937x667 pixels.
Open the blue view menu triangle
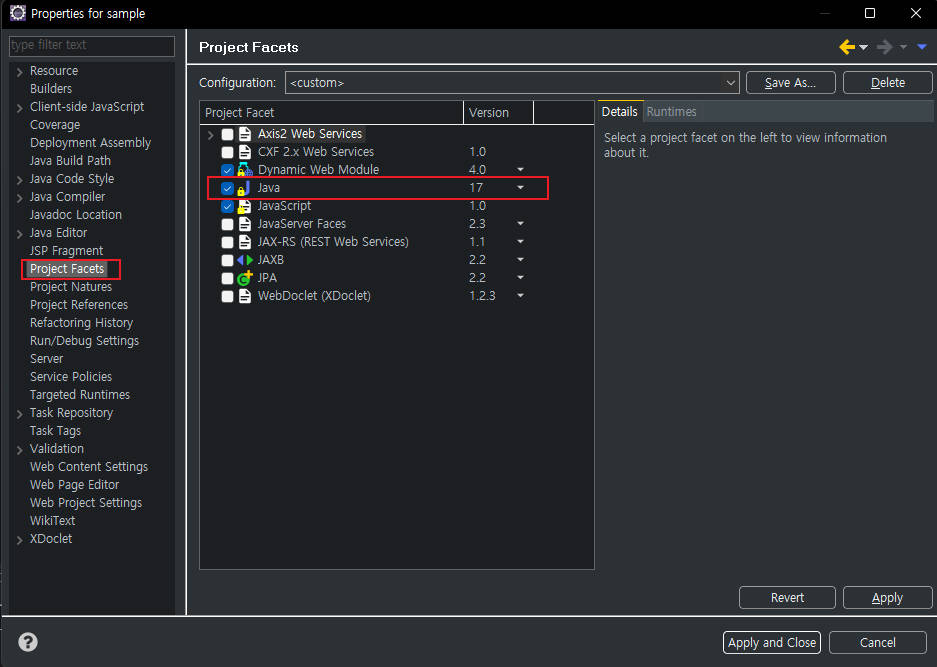tap(922, 47)
